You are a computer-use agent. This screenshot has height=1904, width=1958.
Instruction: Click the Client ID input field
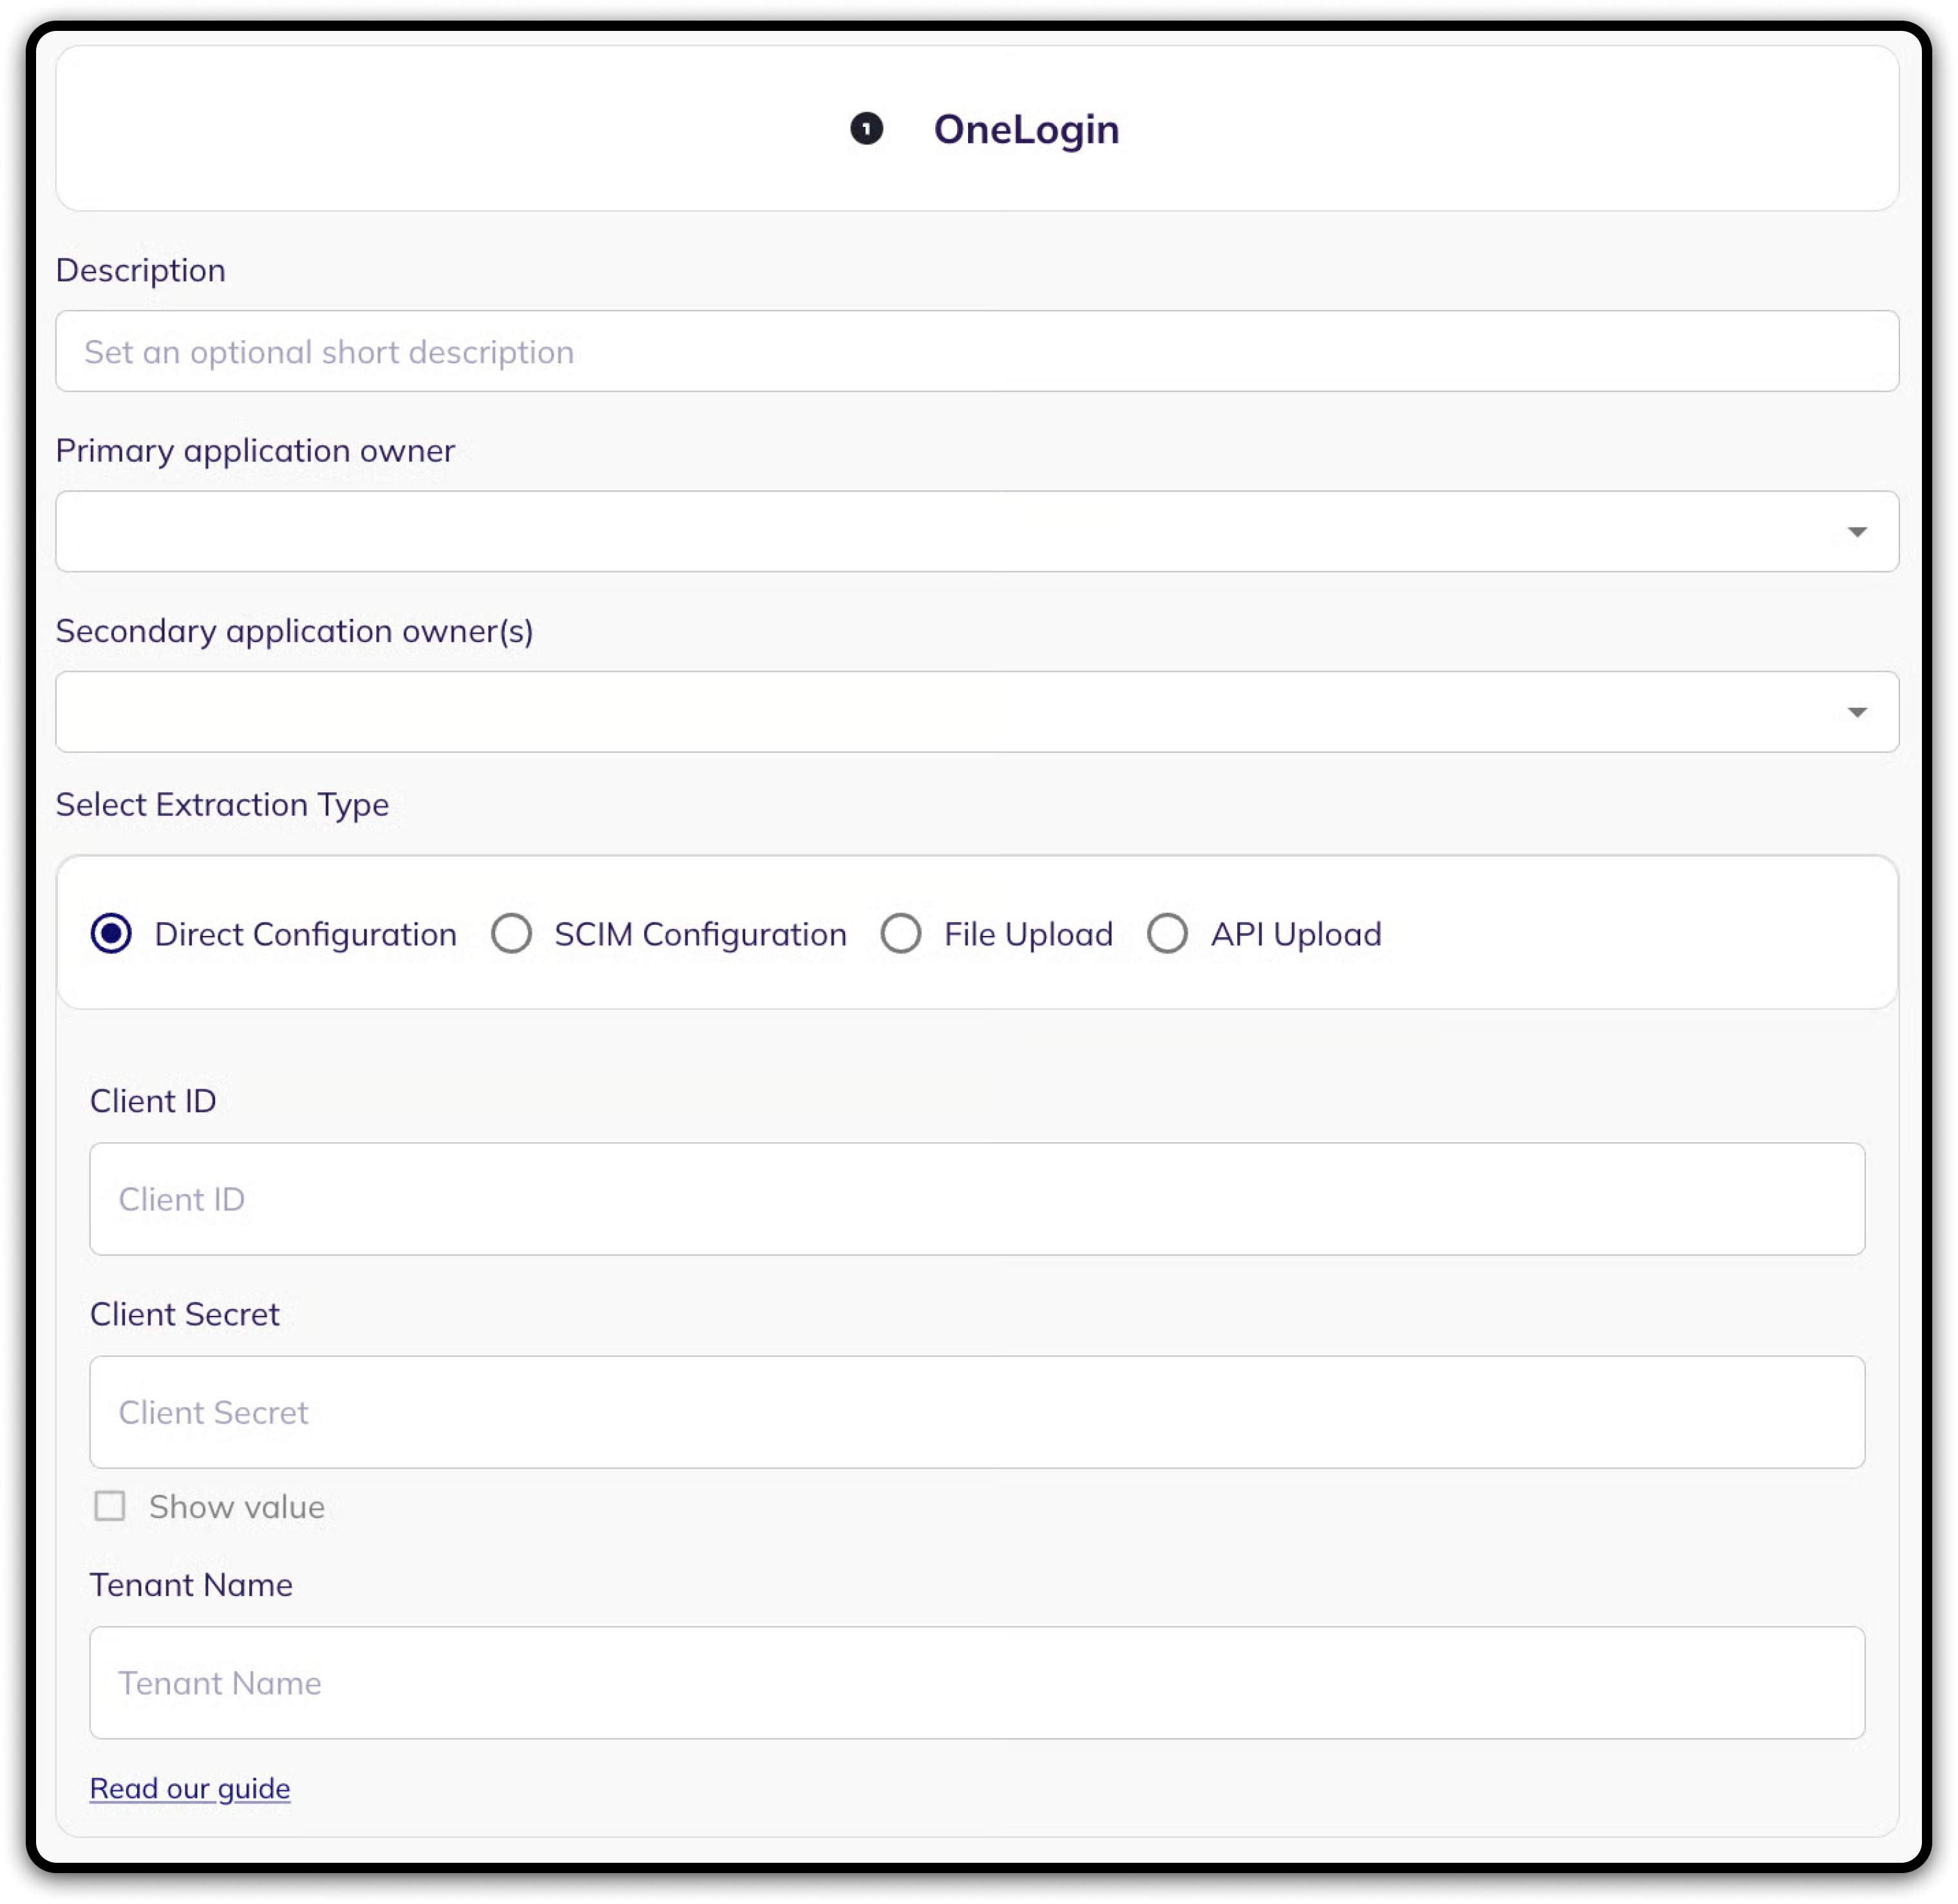click(x=976, y=1199)
